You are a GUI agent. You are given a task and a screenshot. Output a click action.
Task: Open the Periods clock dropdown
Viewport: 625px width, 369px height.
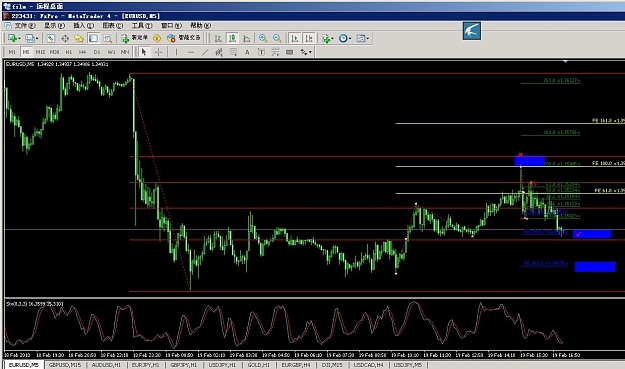coord(345,38)
